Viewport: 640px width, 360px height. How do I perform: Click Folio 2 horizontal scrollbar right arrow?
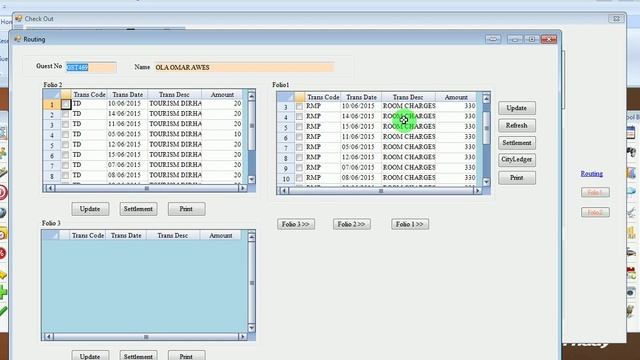[242, 188]
